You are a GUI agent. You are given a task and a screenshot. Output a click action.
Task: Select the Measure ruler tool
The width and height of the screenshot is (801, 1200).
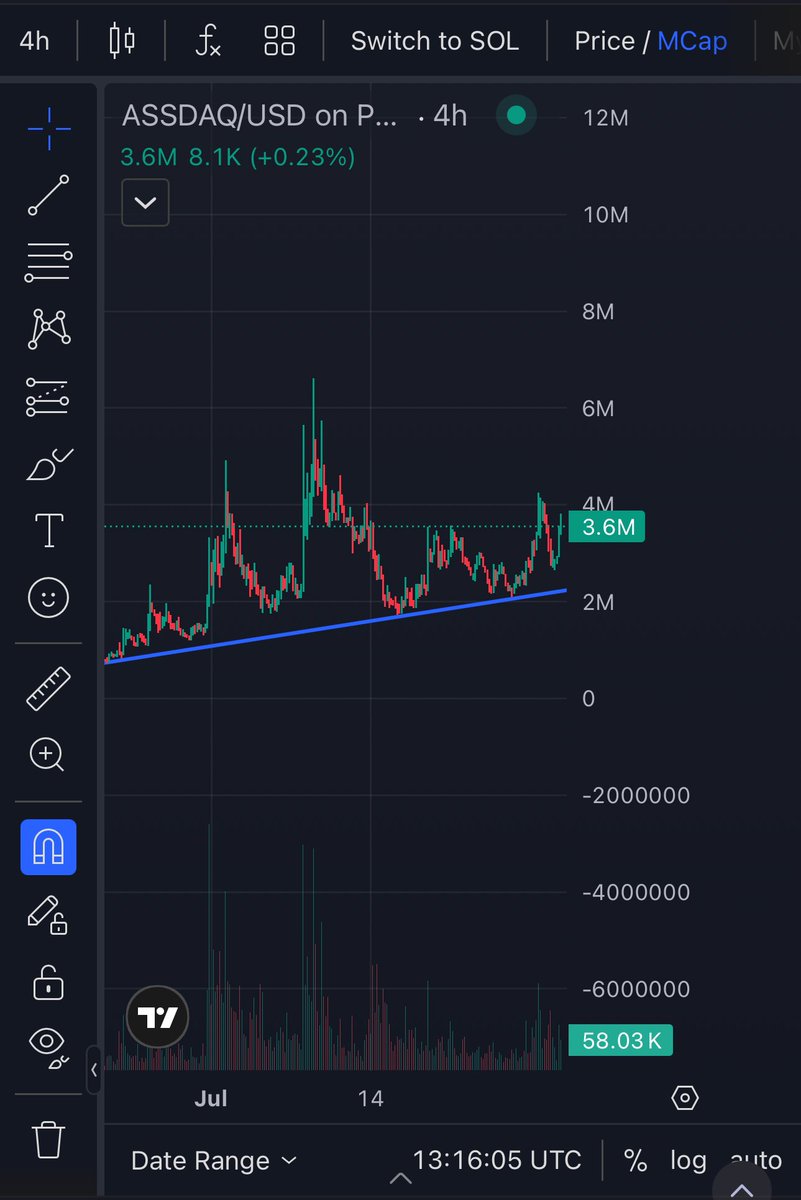[x=47, y=688]
